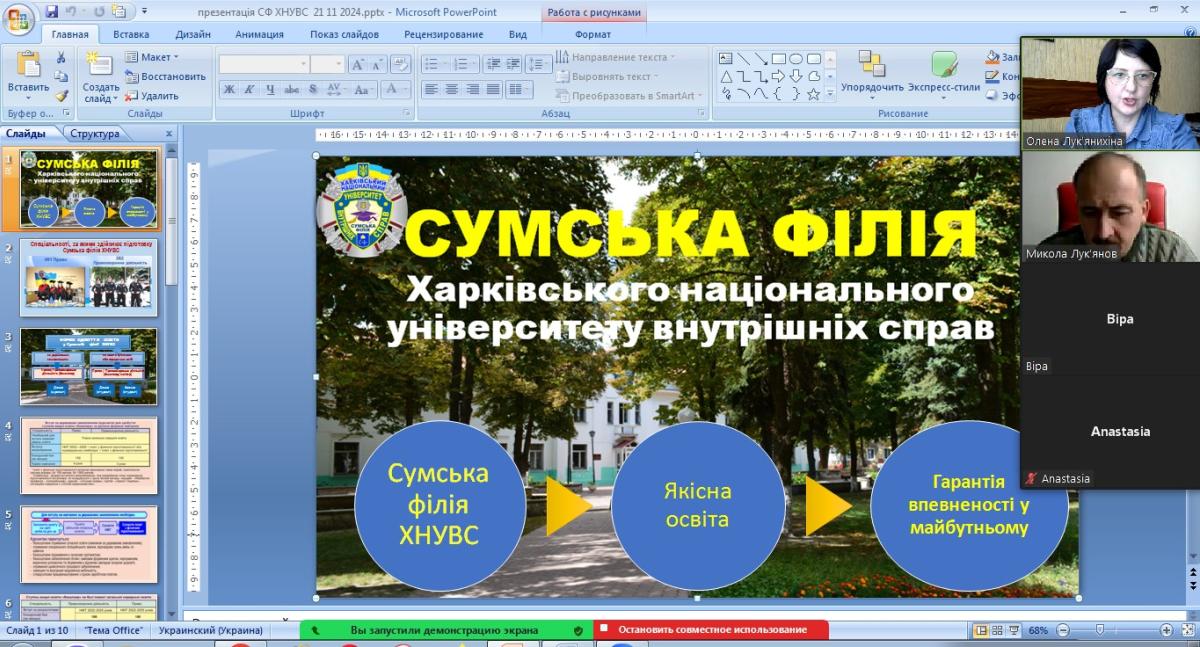Switch to the Анимация ribbon tab

[259, 34]
